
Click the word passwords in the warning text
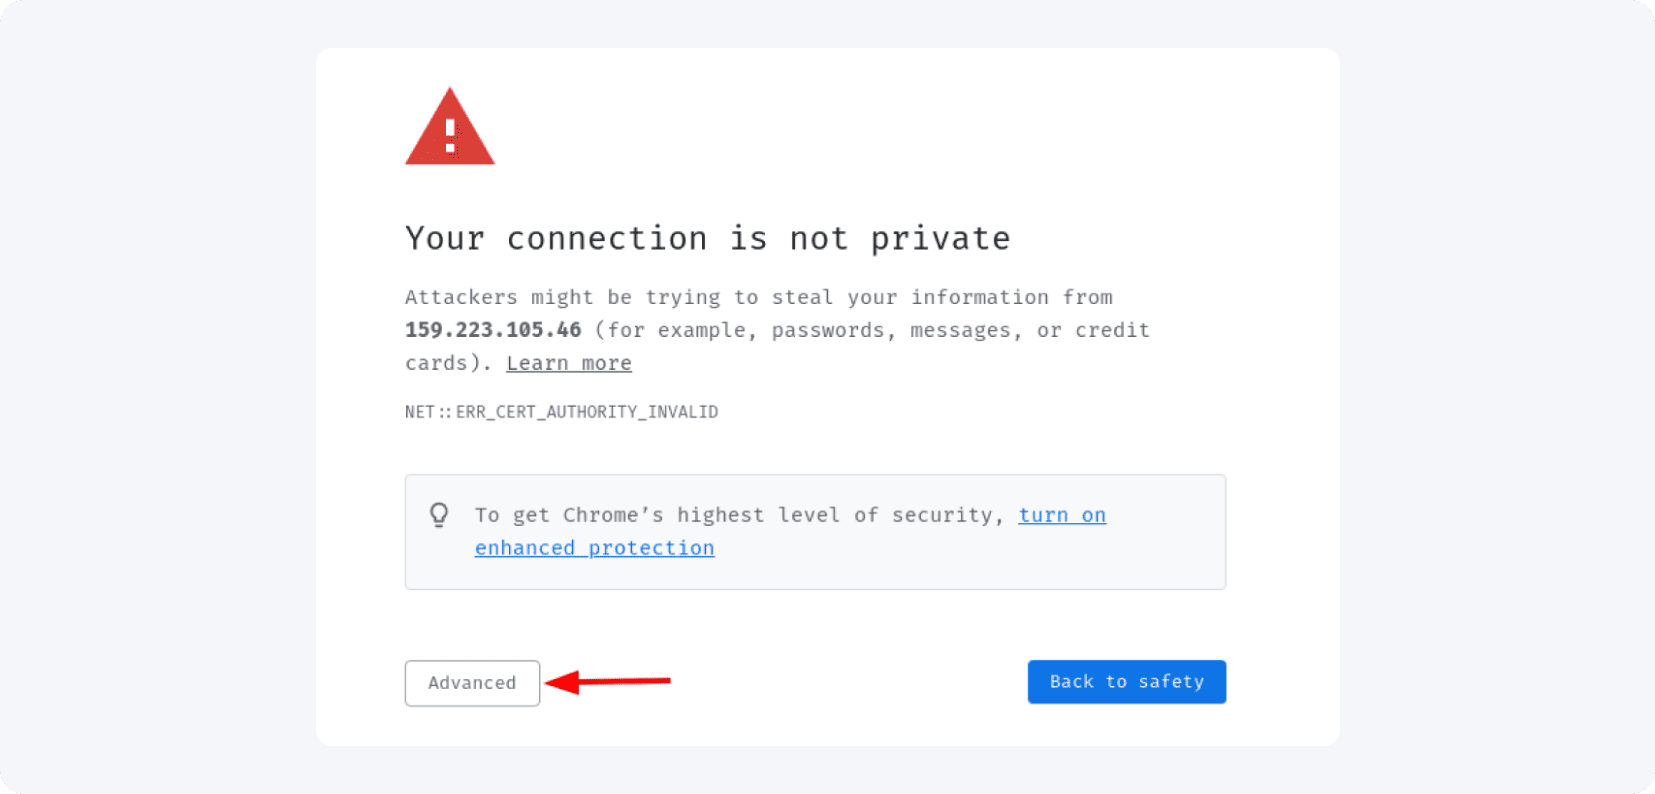pos(828,329)
